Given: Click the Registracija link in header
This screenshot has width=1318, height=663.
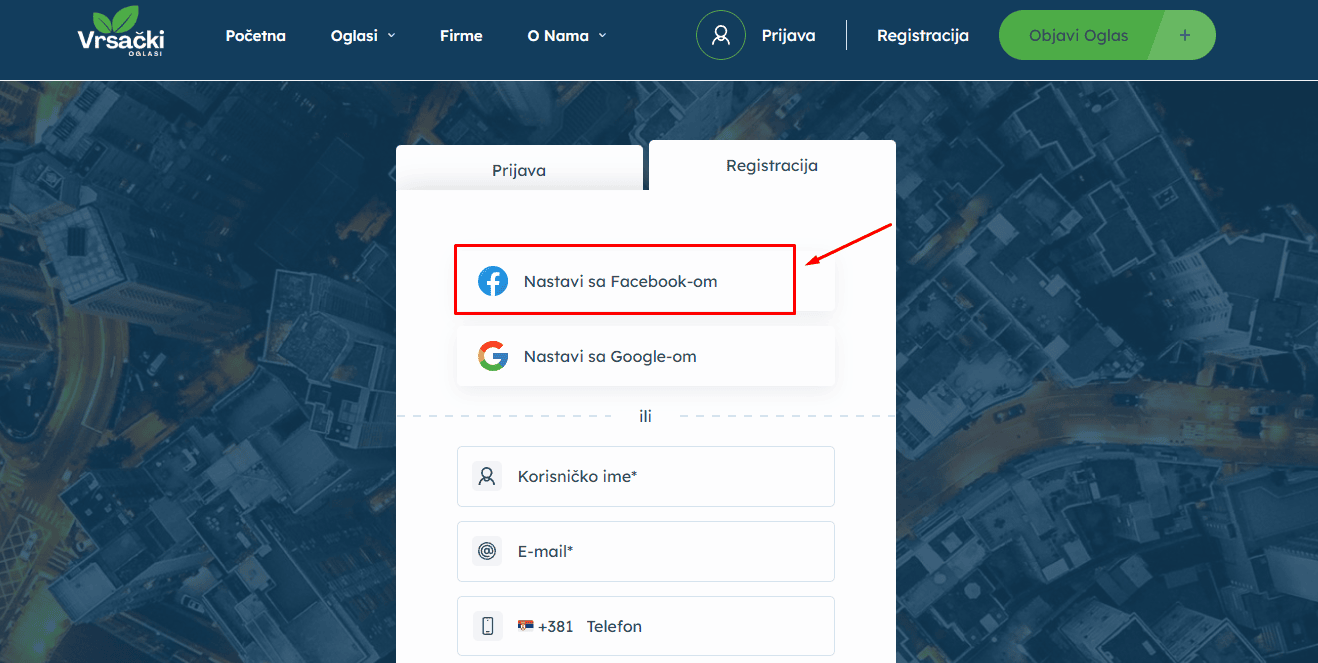Looking at the screenshot, I should (x=923, y=35).
